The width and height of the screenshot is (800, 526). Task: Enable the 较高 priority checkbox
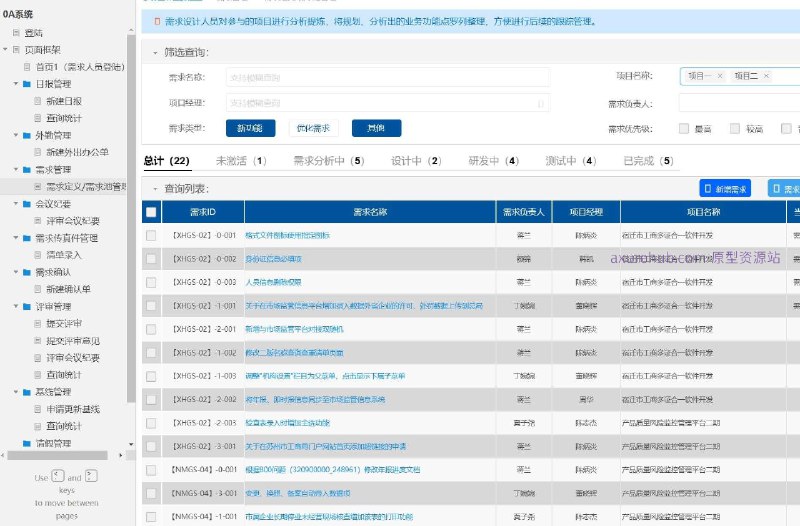pos(735,129)
